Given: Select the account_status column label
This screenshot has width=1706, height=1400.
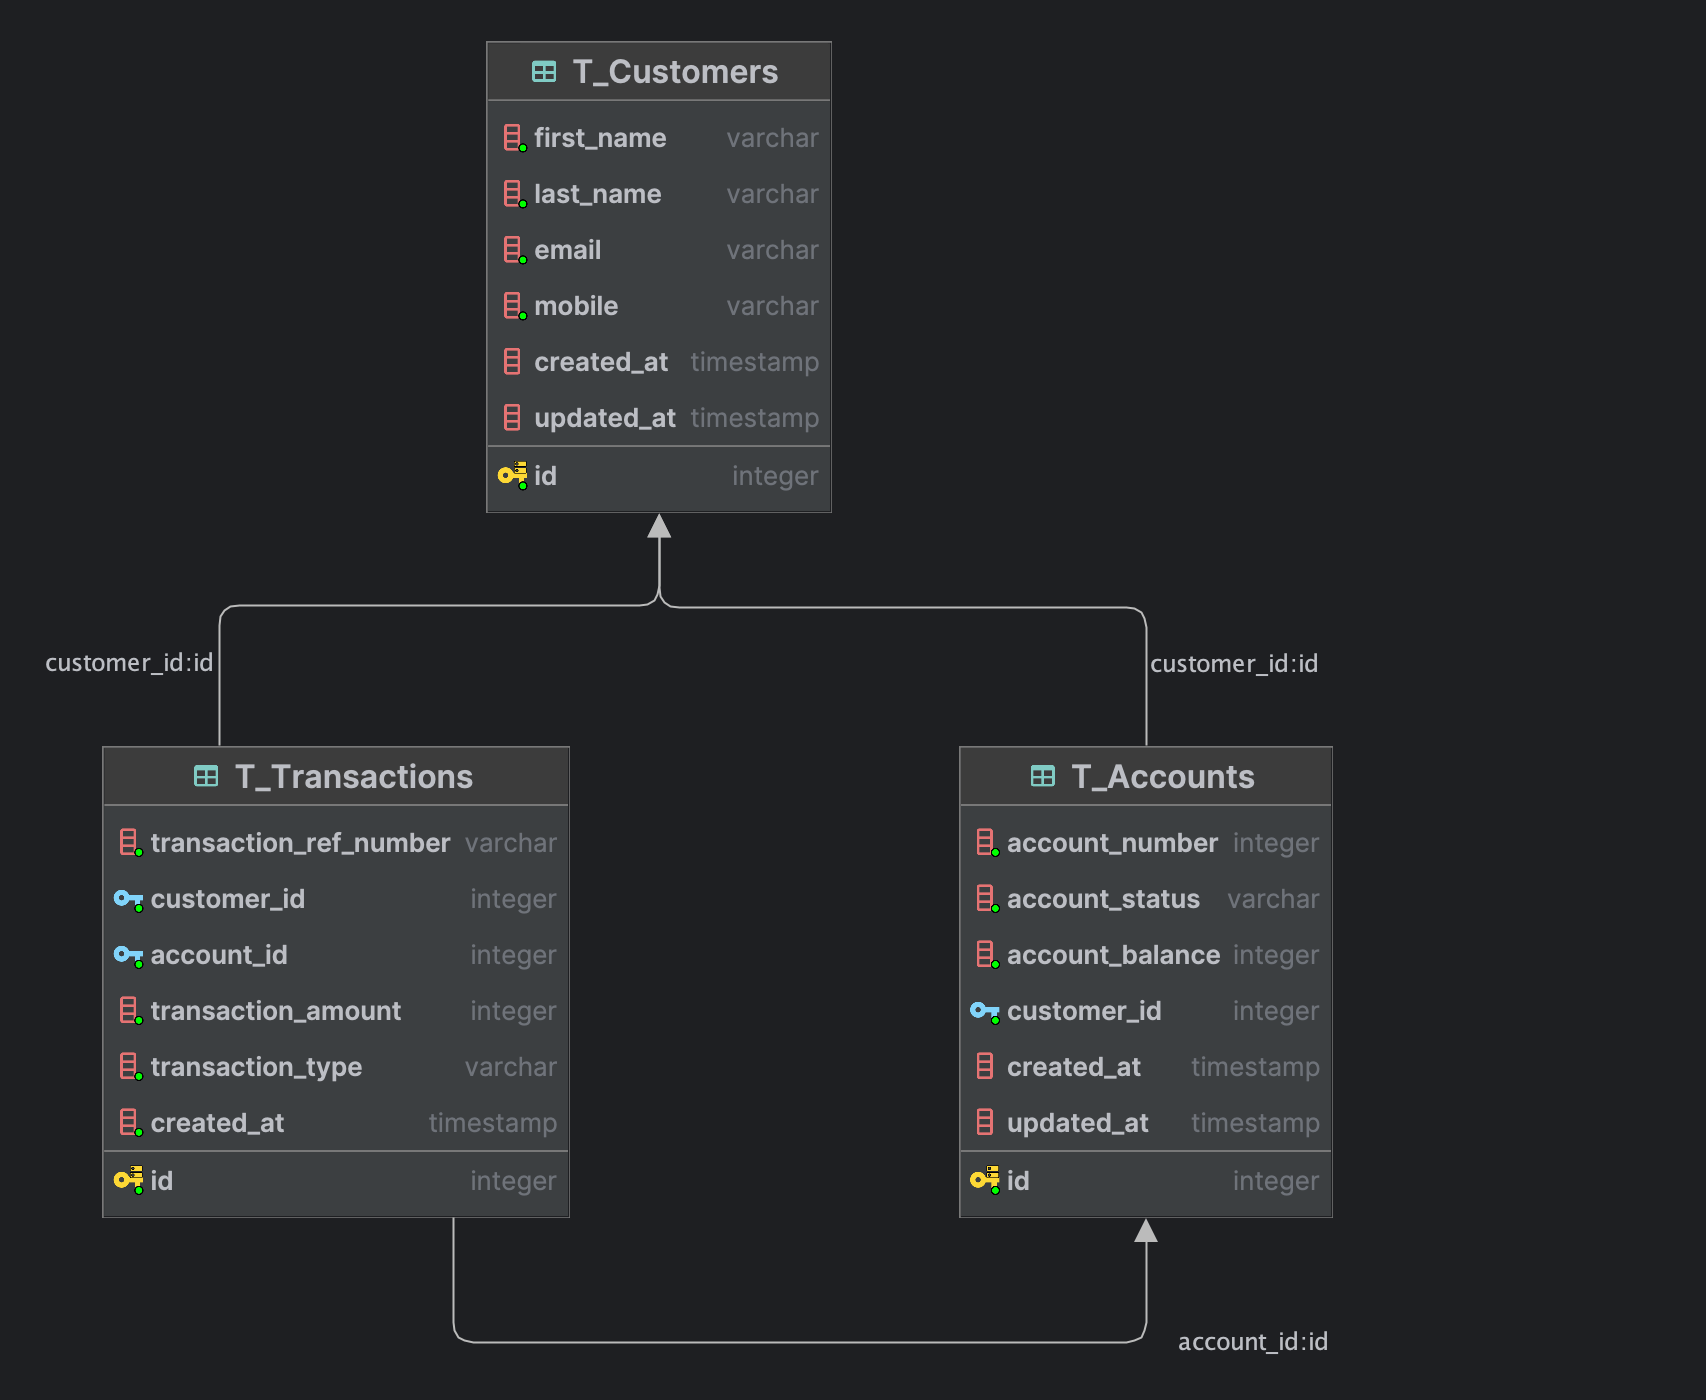Looking at the screenshot, I should coord(1104,899).
